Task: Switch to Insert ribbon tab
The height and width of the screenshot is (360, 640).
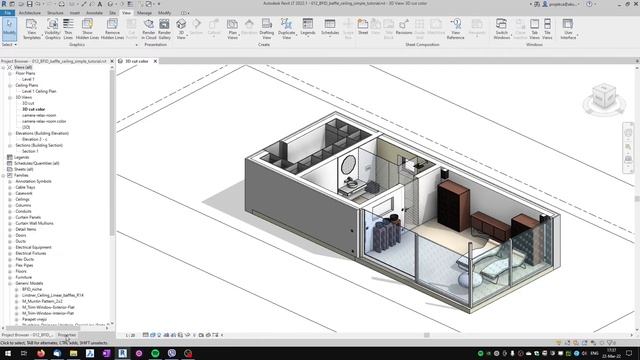Action: click(75, 13)
